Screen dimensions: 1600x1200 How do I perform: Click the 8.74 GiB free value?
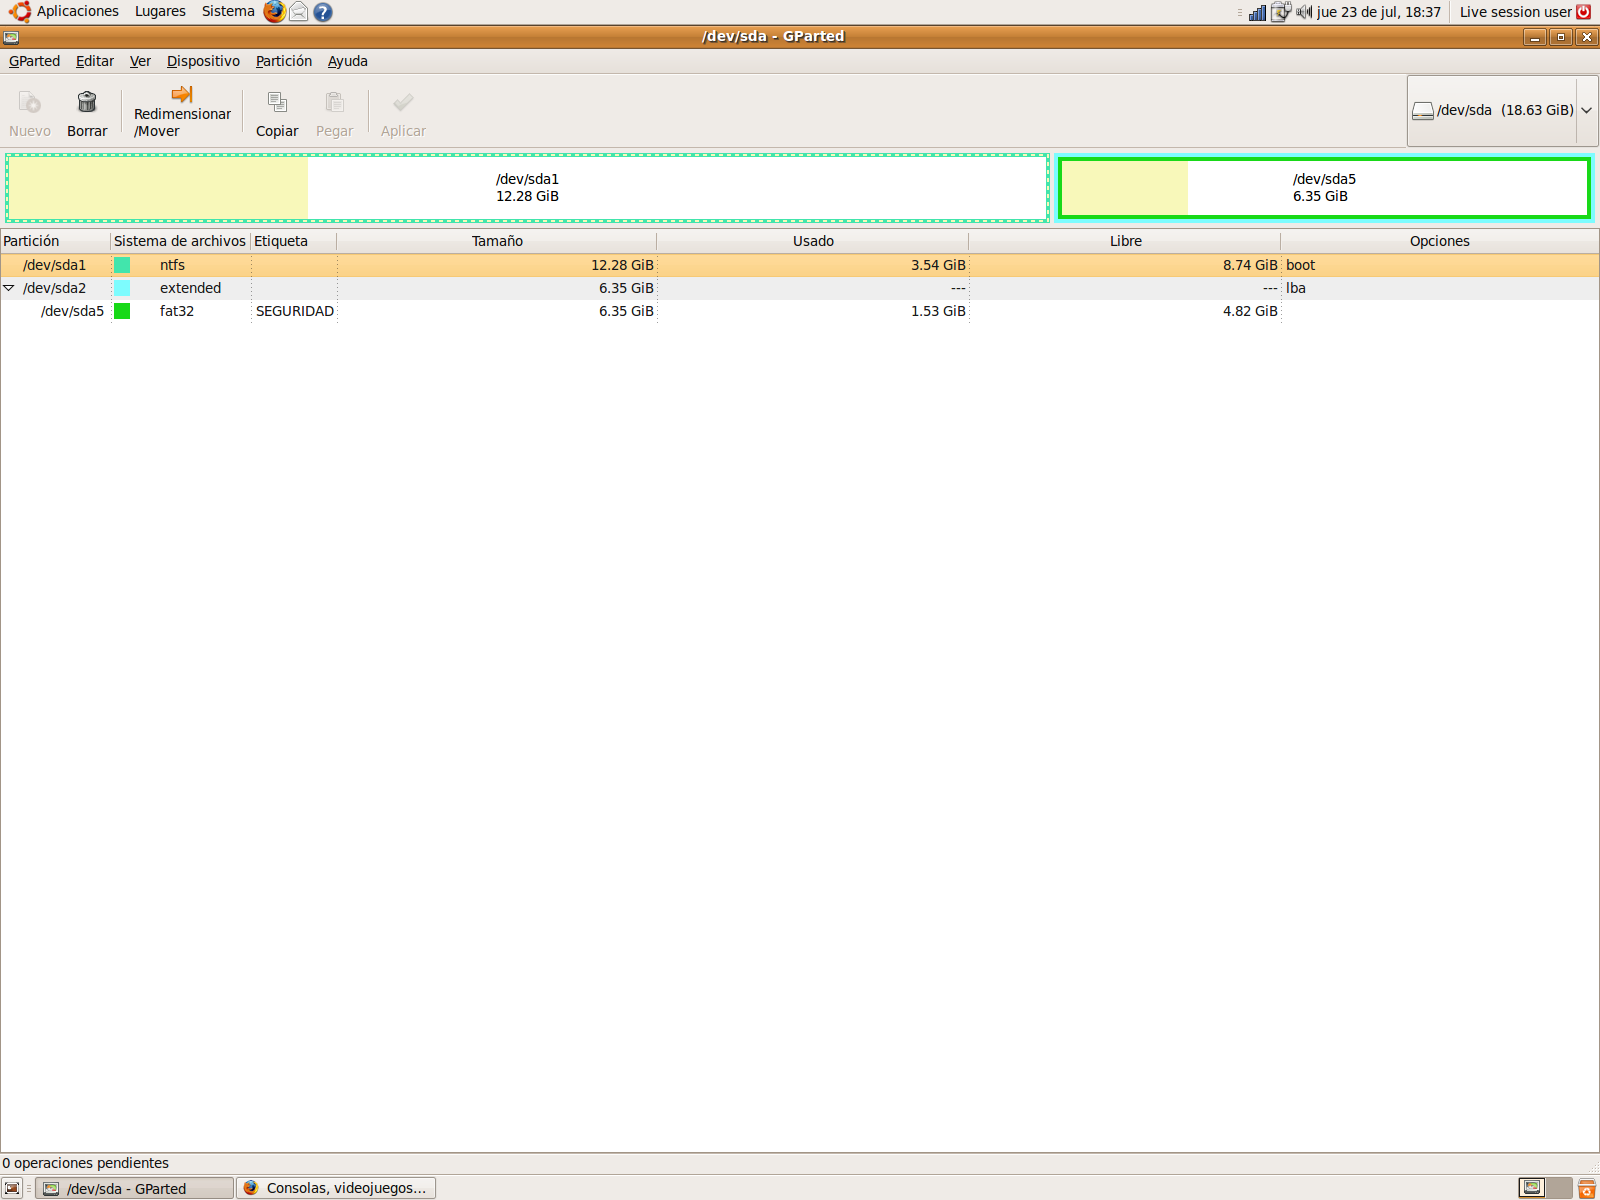pos(1250,265)
